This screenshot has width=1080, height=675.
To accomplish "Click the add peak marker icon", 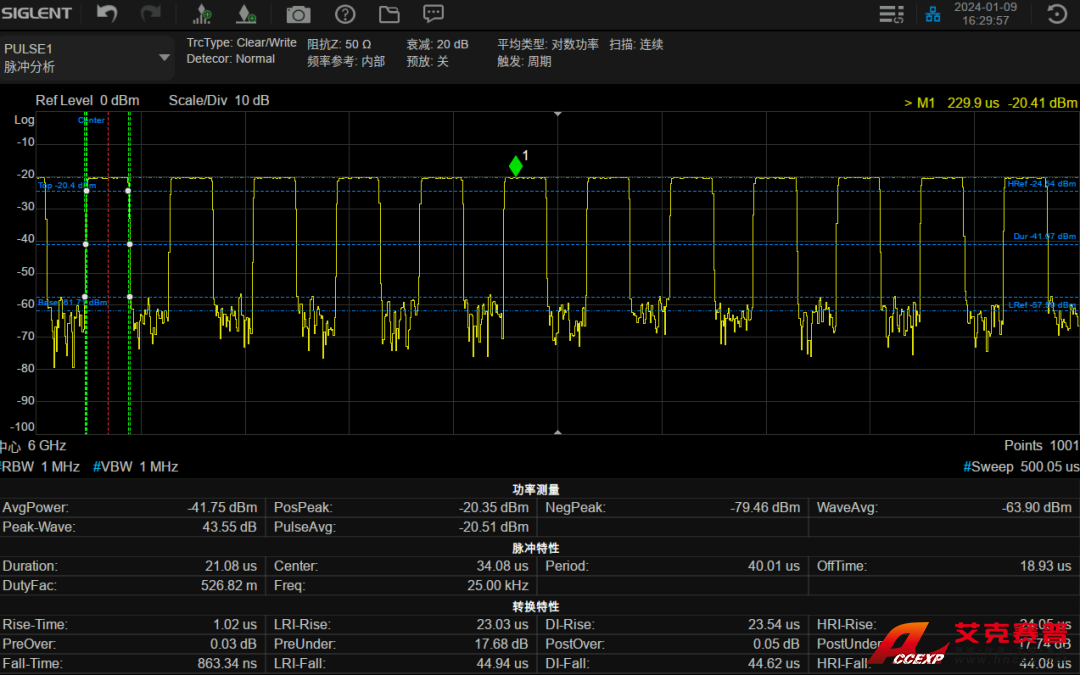I will click(203, 14).
